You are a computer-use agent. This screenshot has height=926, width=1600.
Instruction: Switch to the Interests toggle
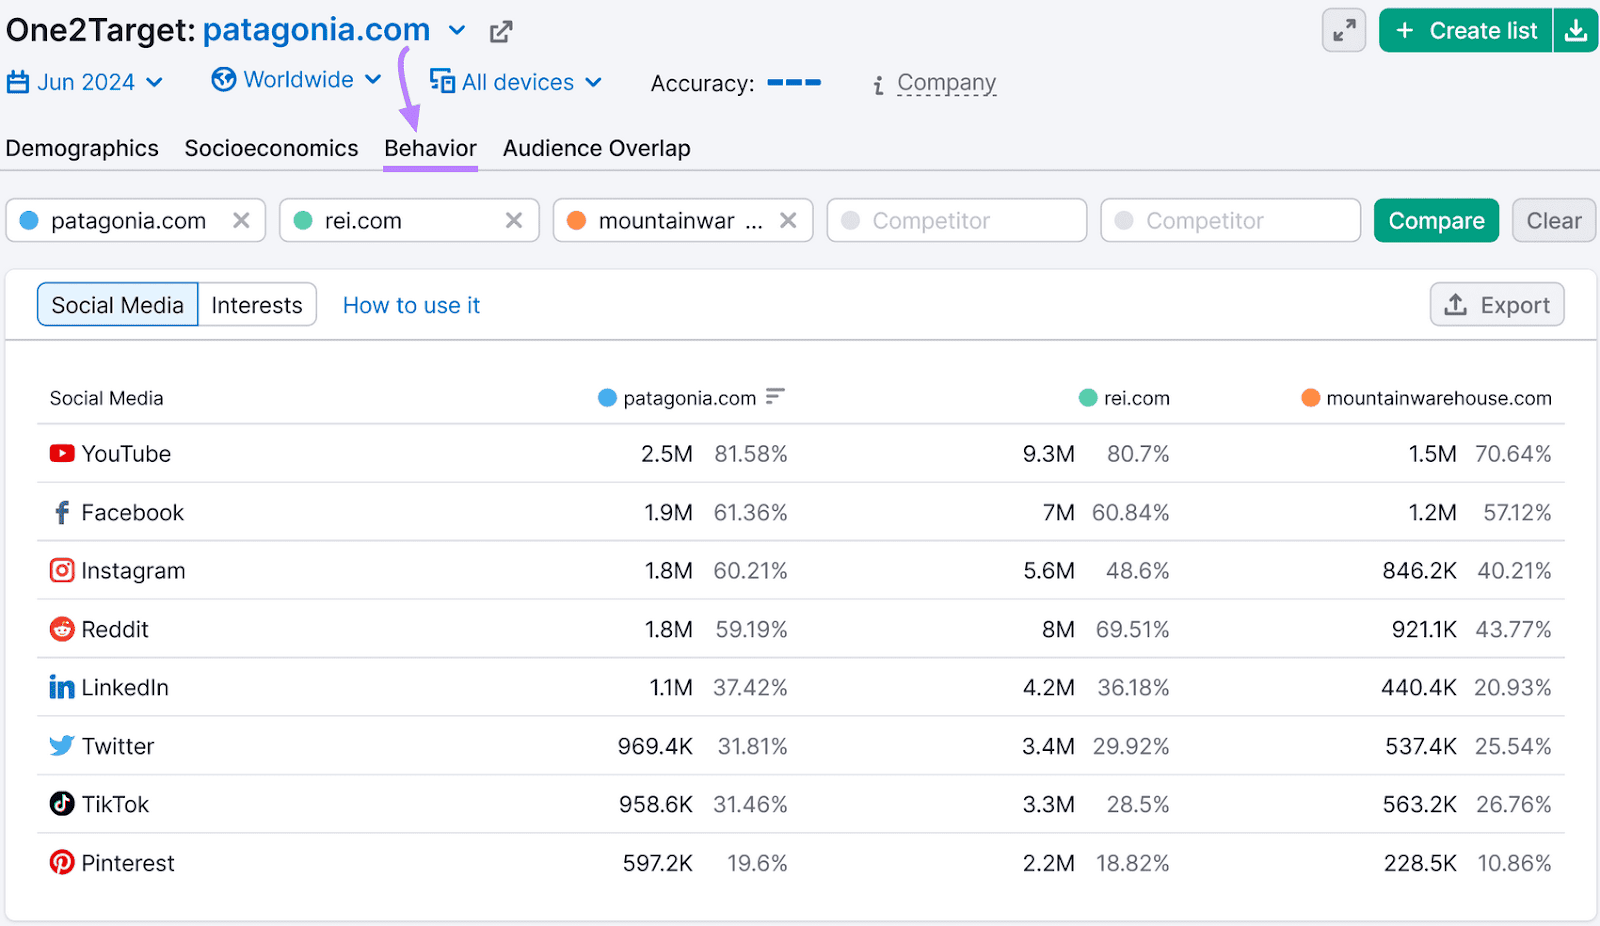pyautogui.click(x=257, y=305)
